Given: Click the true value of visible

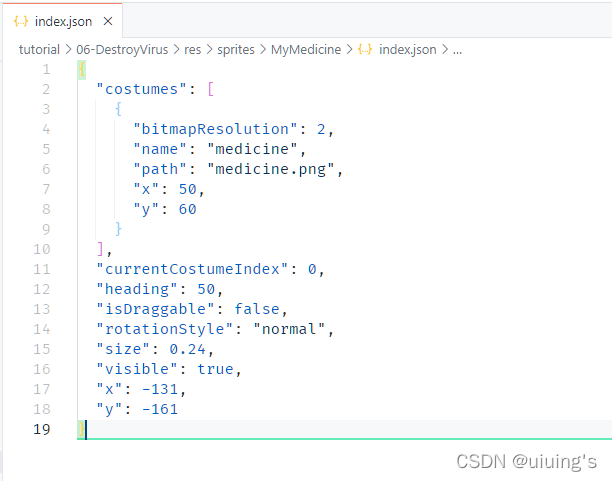Looking at the screenshot, I should click(215, 369).
